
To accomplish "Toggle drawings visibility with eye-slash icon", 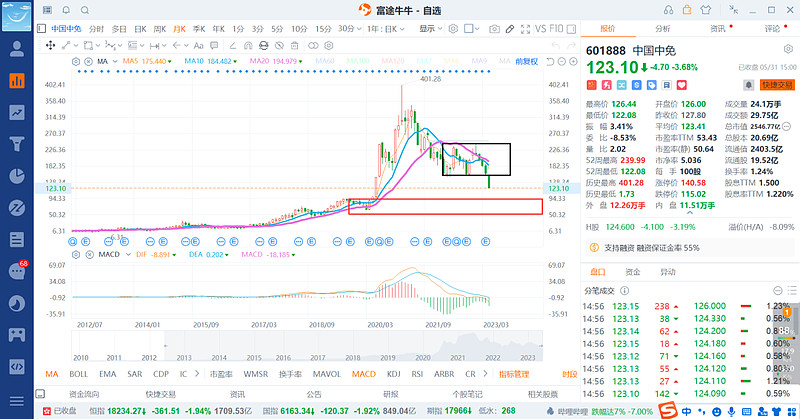I will (279, 45).
